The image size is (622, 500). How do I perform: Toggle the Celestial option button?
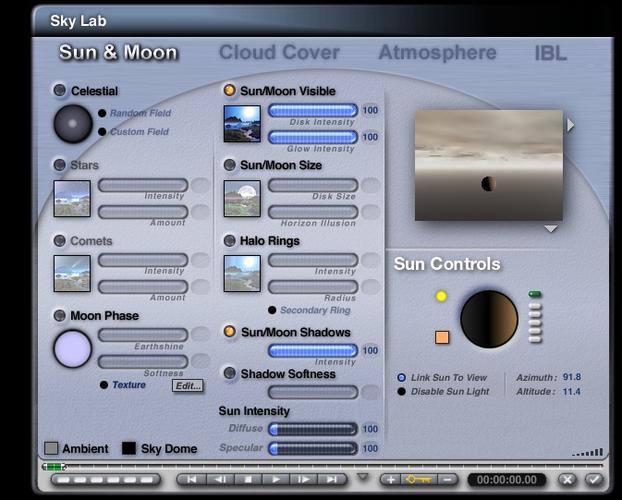point(60,90)
